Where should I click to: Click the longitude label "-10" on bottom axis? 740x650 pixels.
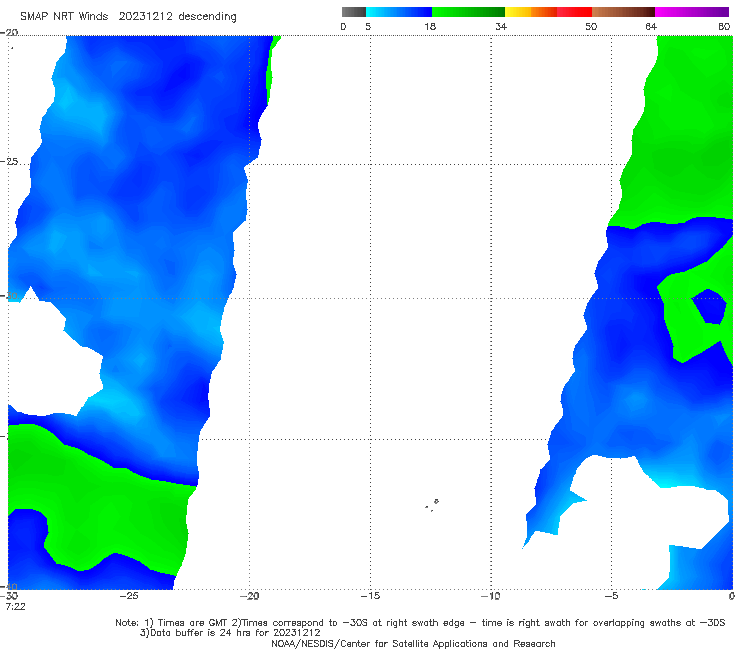[x=491, y=596]
